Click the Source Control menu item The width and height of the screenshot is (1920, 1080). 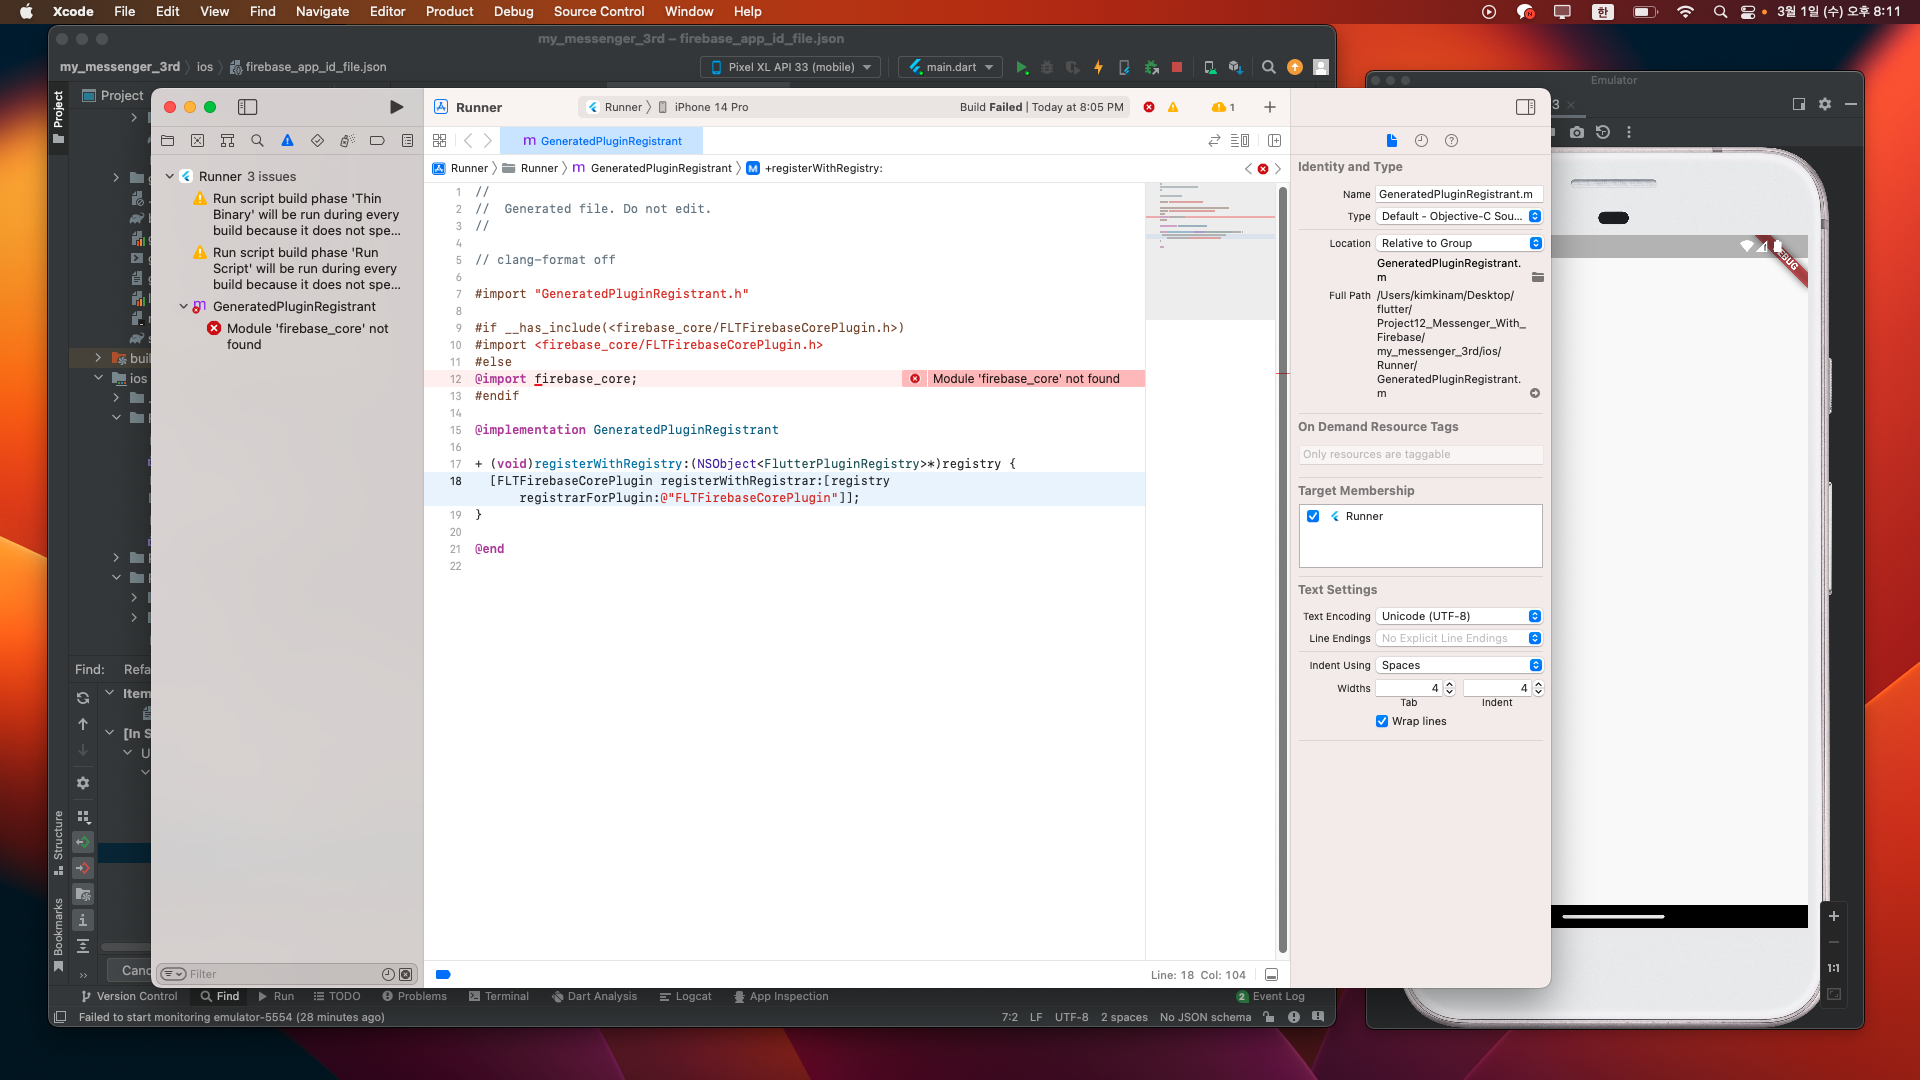point(599,11)
